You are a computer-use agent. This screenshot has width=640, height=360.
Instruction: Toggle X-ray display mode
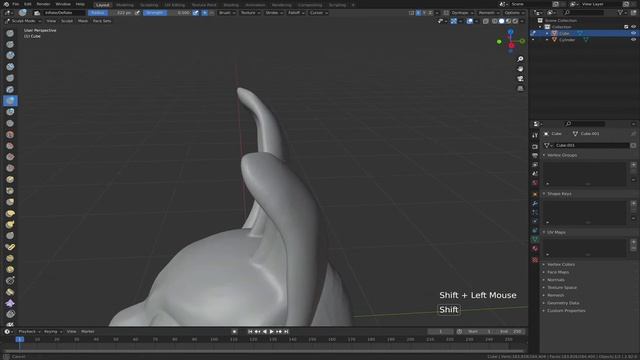(486, 21)
